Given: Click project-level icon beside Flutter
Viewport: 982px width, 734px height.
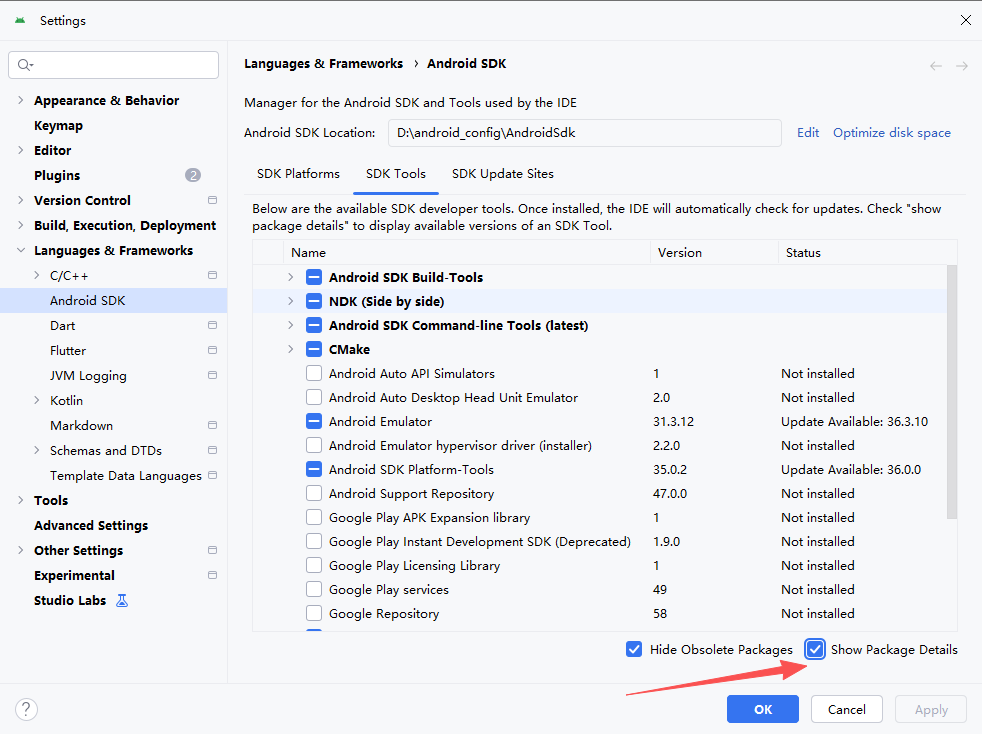Looking at the screenshot, I should pos(212,351).
